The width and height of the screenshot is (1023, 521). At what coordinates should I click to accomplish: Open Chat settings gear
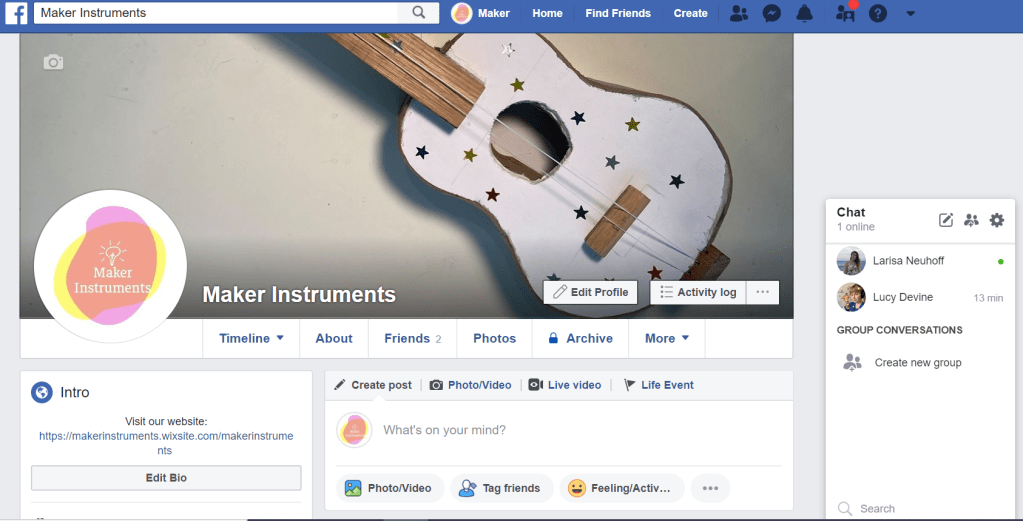click(996, 220)
